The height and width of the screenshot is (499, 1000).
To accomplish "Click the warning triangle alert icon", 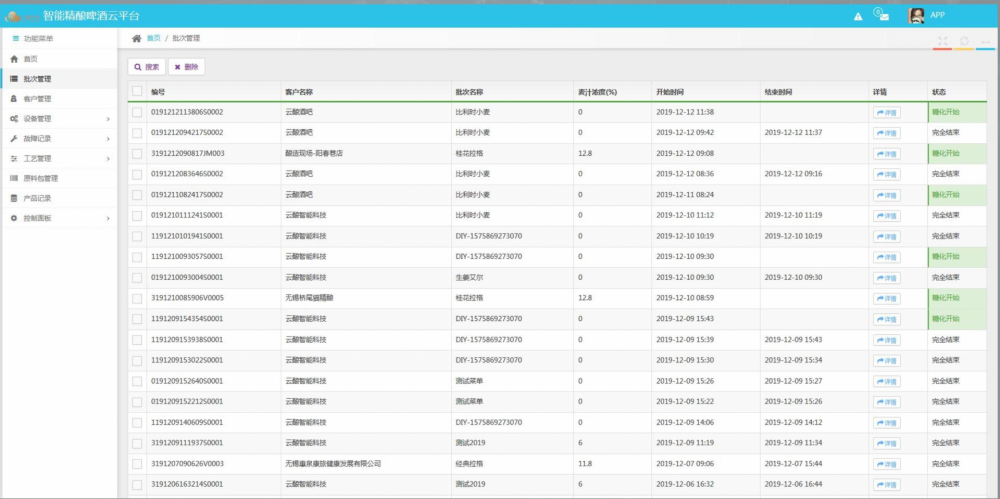I will tap(858, 17).
